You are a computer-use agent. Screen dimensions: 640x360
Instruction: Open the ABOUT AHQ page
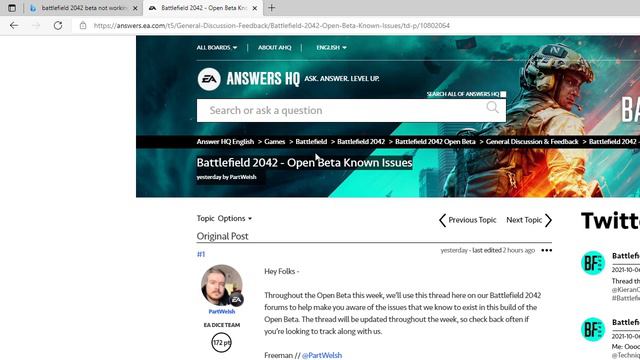click(274, 47)
